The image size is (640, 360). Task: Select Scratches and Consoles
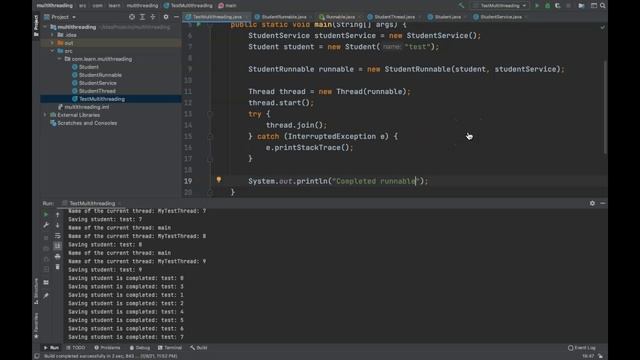pyautogui.click(x=87, y=123)
